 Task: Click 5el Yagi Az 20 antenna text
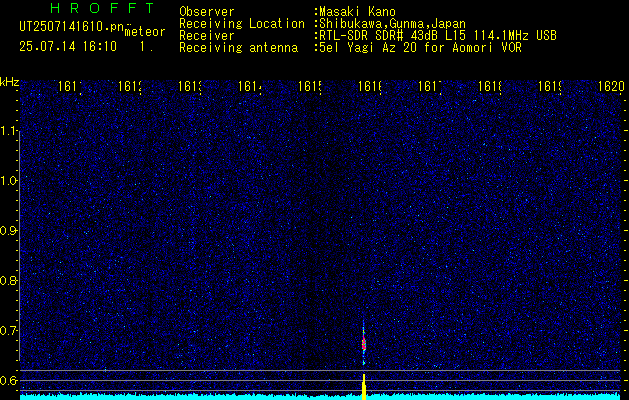point(420,48)
